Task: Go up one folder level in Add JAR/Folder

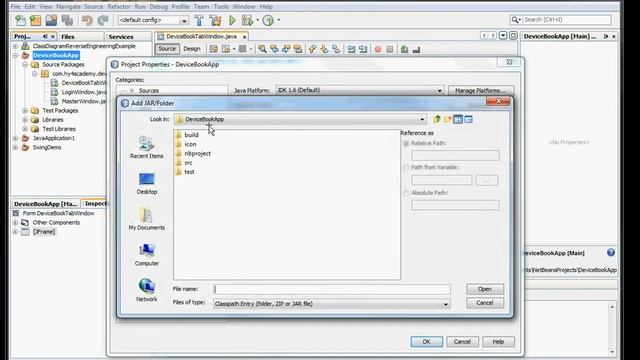Action: click(x=437, y=119)
